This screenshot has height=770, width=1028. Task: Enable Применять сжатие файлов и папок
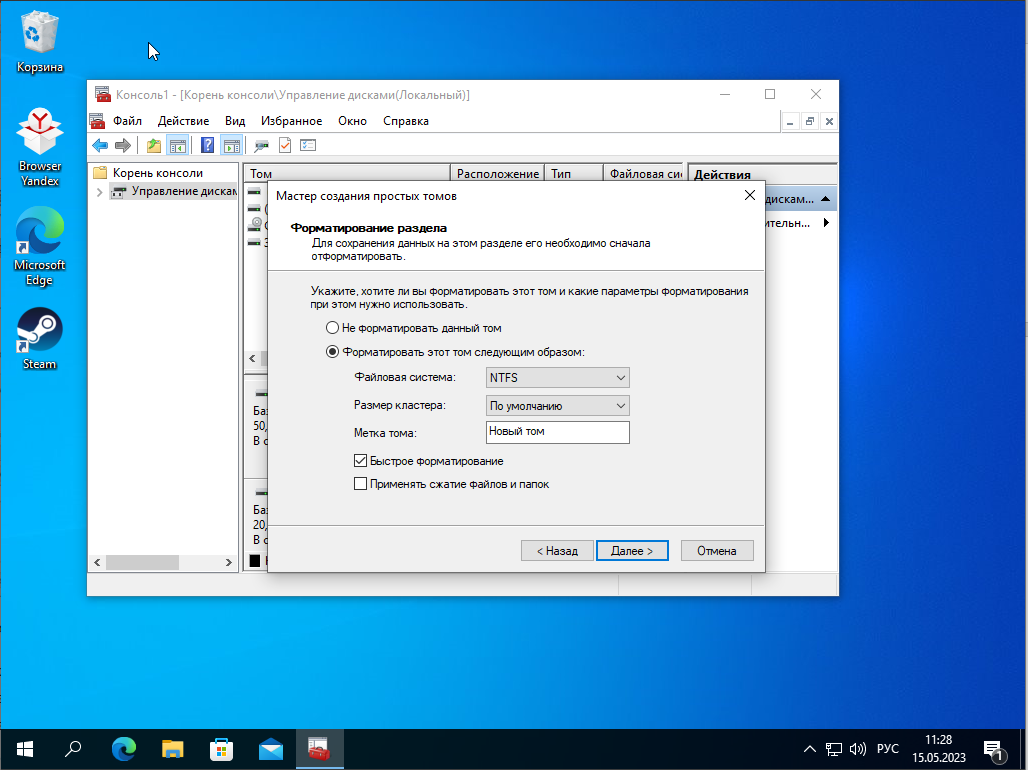pos(360,483)
